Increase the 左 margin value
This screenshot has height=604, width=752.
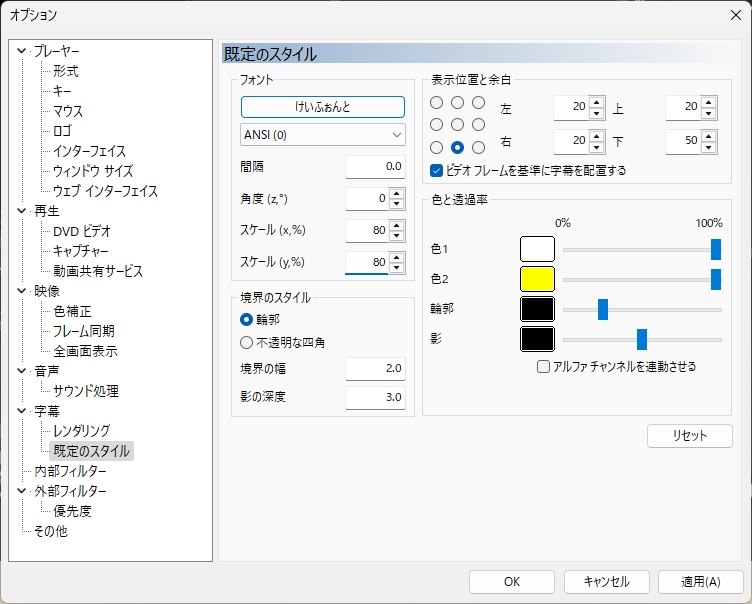tap(596, 102)
